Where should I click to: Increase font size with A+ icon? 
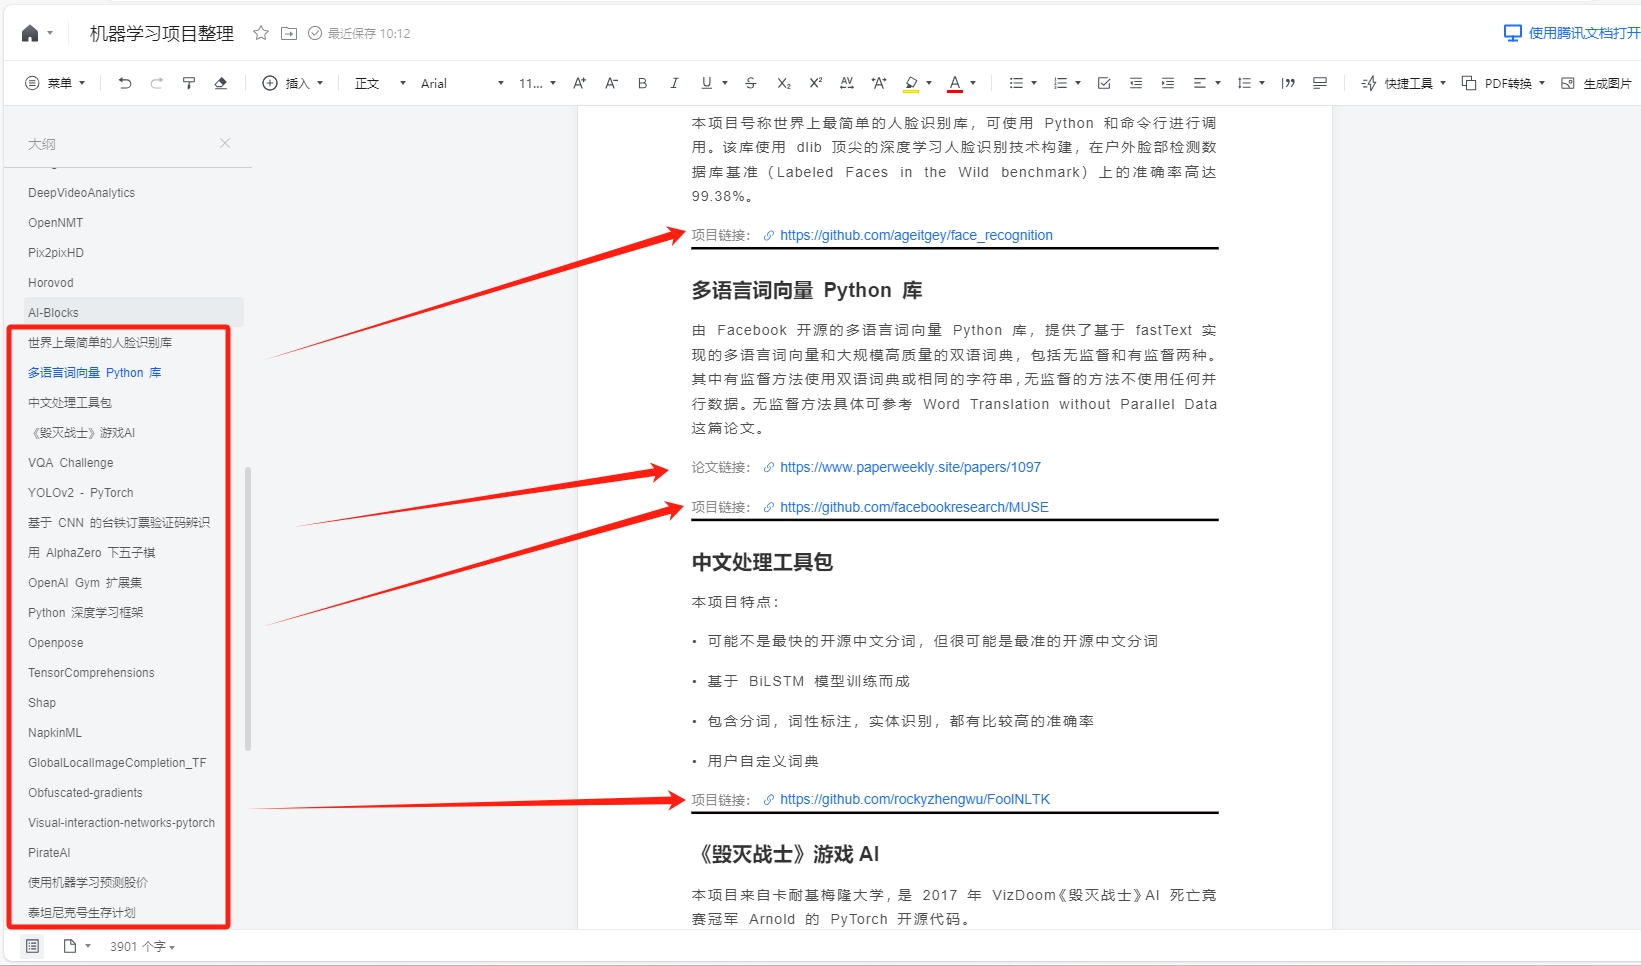tap(579, 83)
